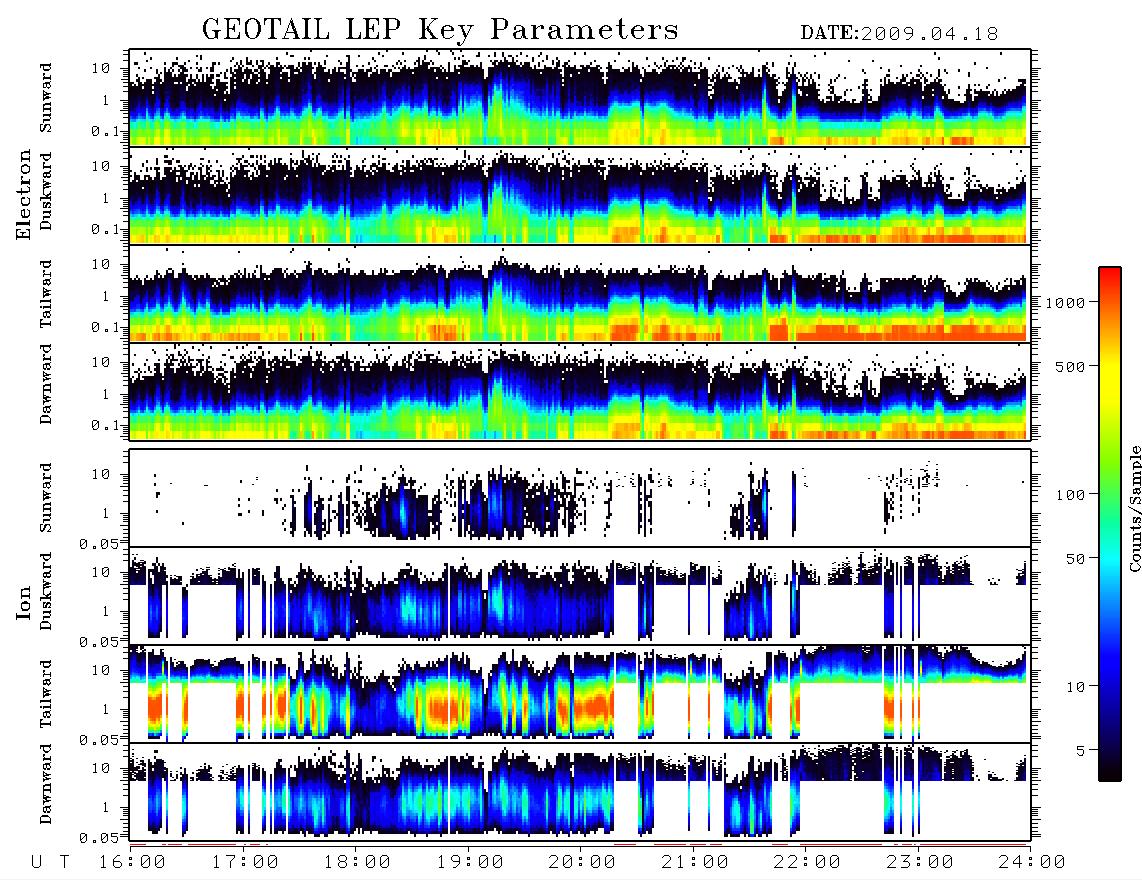
Task: Click the Electron Sunward panel label
Action: click(46, 98)
